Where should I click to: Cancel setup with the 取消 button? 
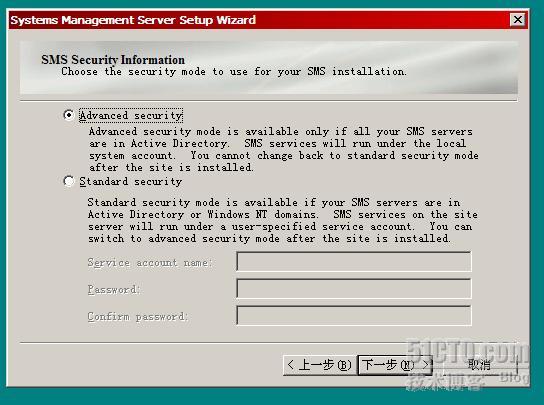[480, 365]
